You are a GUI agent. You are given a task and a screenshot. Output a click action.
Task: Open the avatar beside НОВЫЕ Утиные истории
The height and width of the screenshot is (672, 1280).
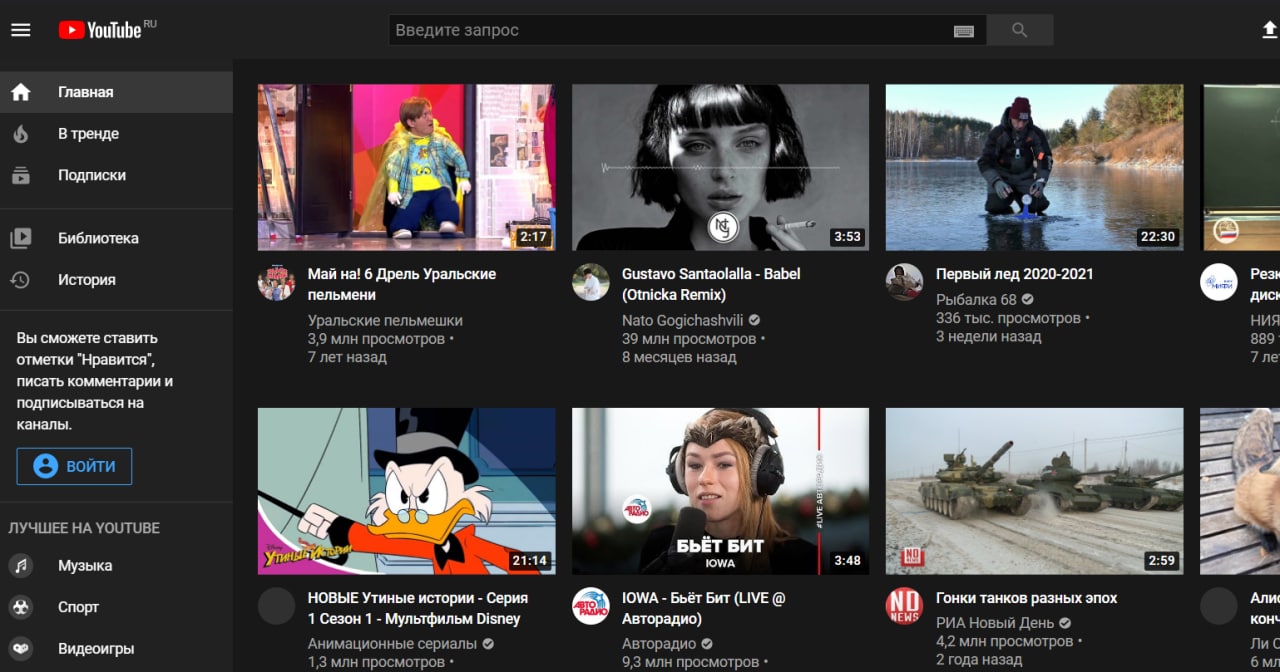pos(276,606)
